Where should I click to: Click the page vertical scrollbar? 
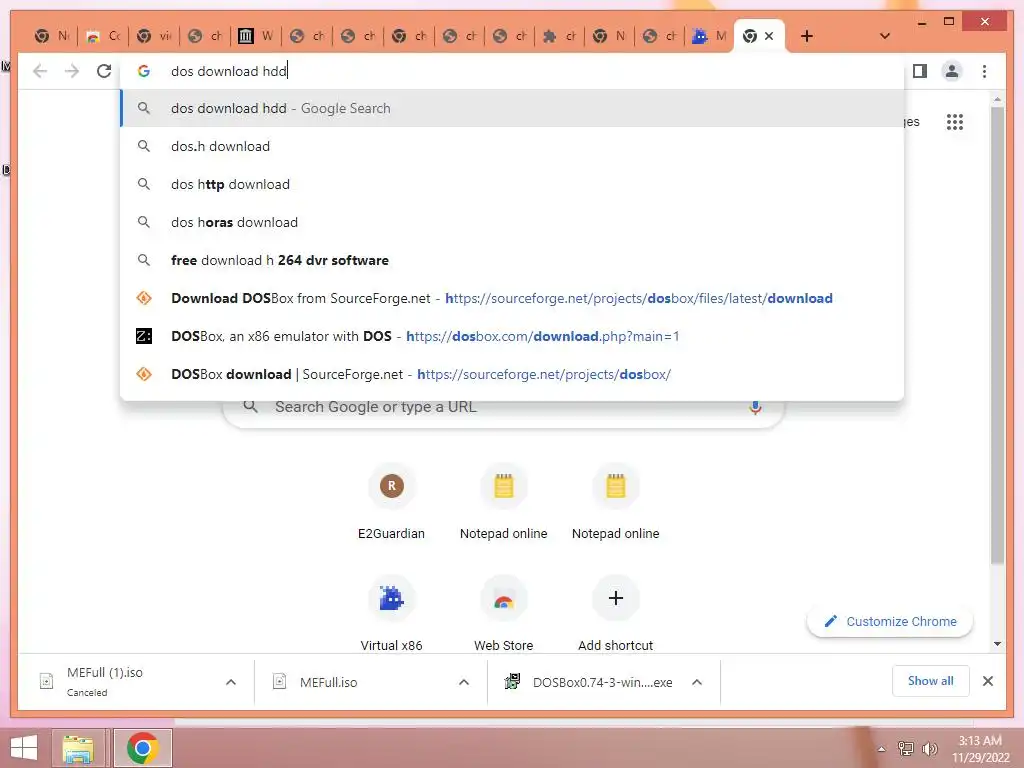point(997,334)
